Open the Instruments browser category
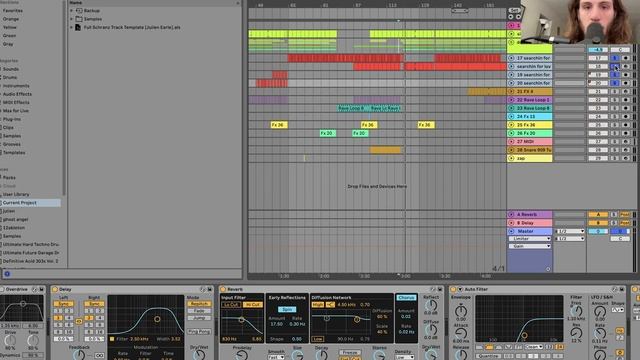The image size is (640, 360). pyautogui.click(x=16, y=86)
